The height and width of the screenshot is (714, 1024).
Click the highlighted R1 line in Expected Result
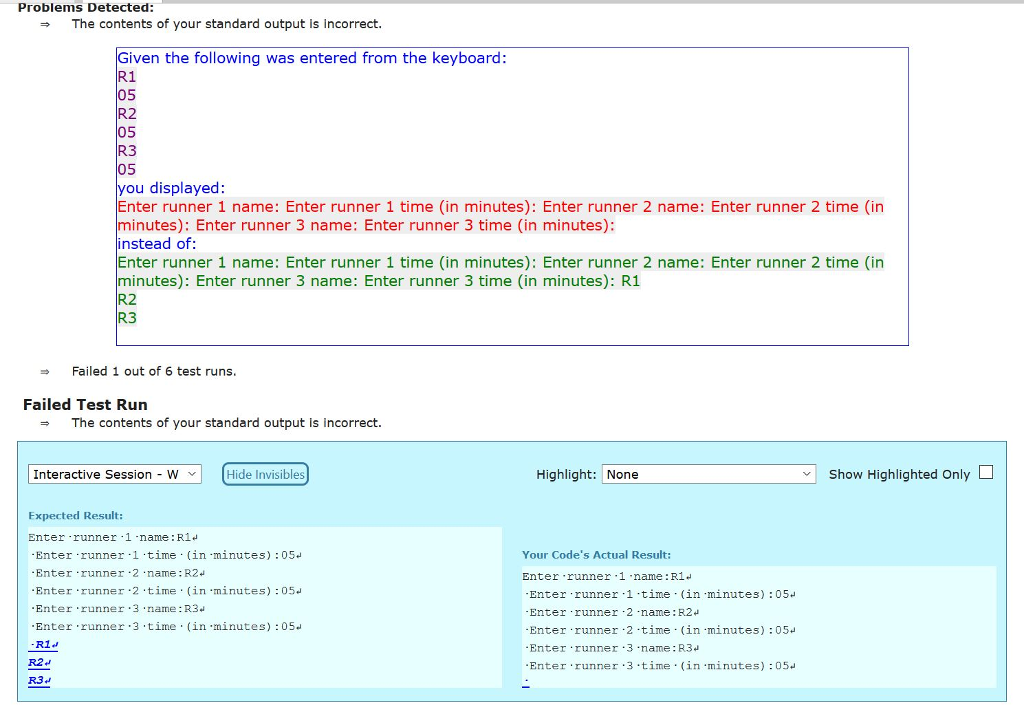tap(44, 645)
